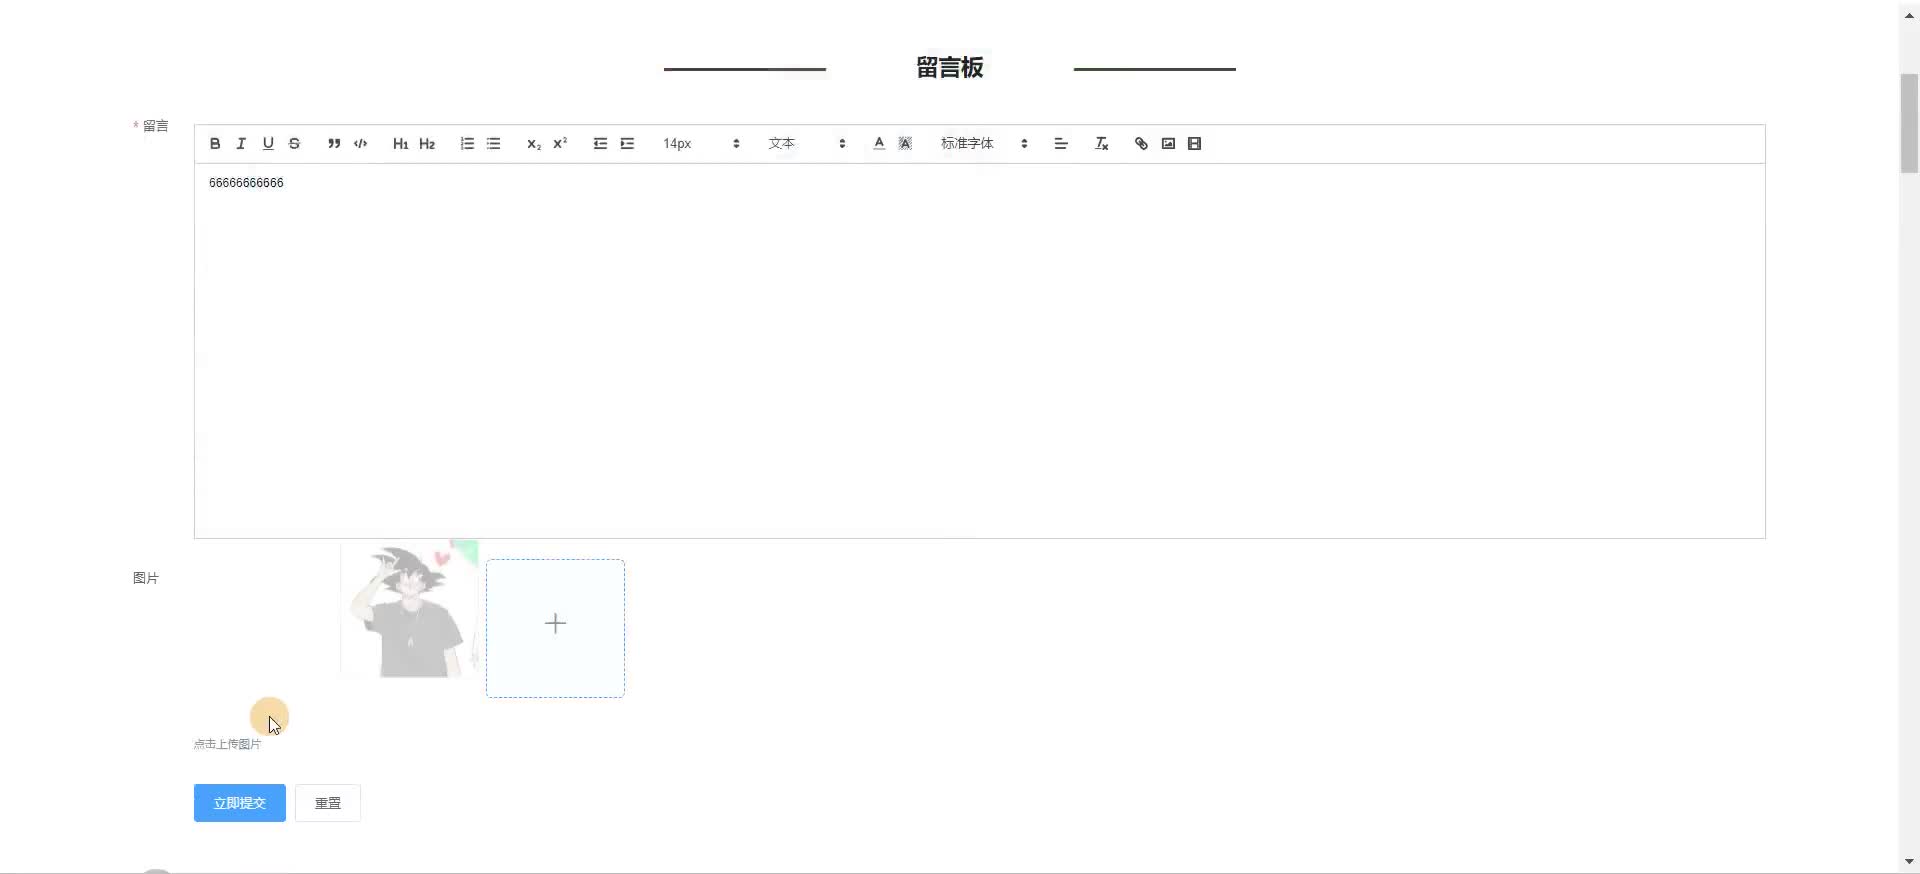Click the 点击上传图片 hint text
The height and width of the screenshot is (874, 1920).
(227, 744)
